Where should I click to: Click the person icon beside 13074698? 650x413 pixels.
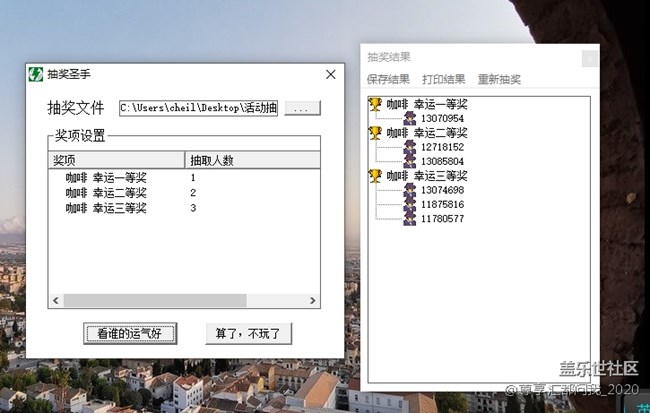[410, 190]
